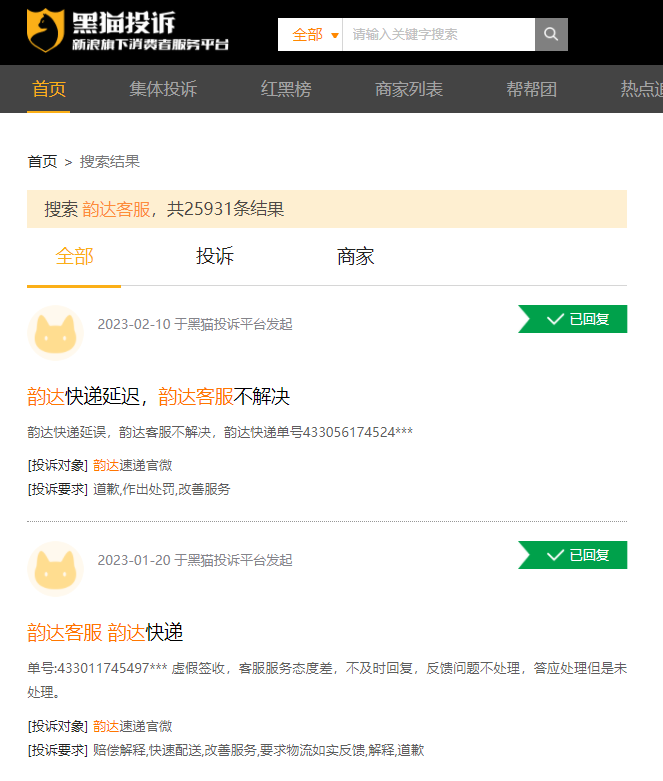
Task: Click the cat avatar on 2023-01-20 complaint
Action: (57, 569)
